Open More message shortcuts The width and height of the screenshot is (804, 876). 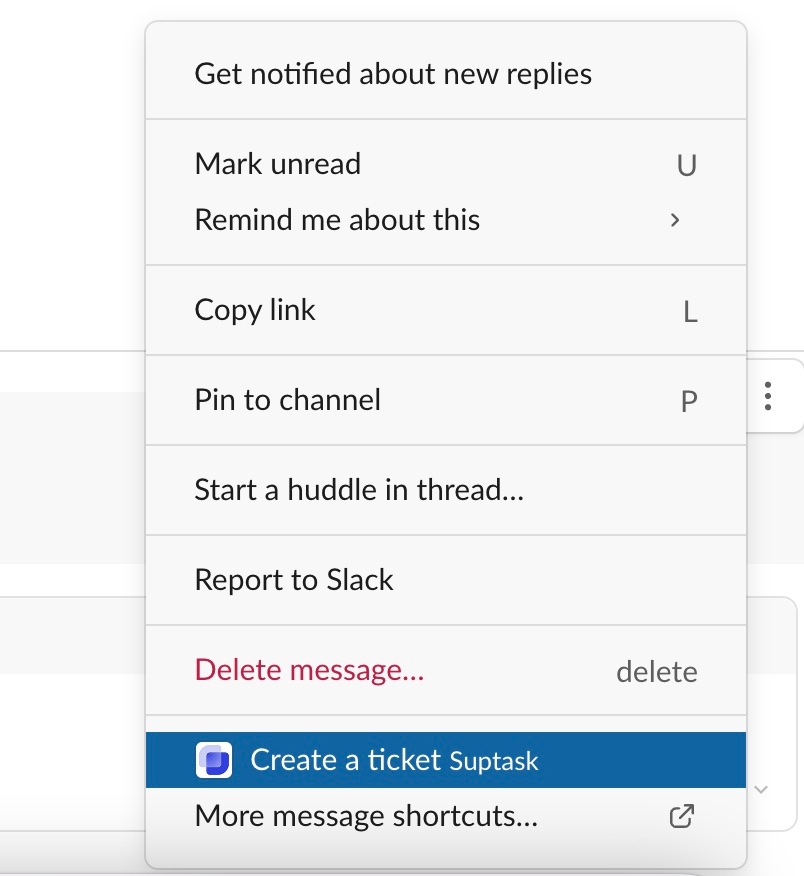click(366, 816)
